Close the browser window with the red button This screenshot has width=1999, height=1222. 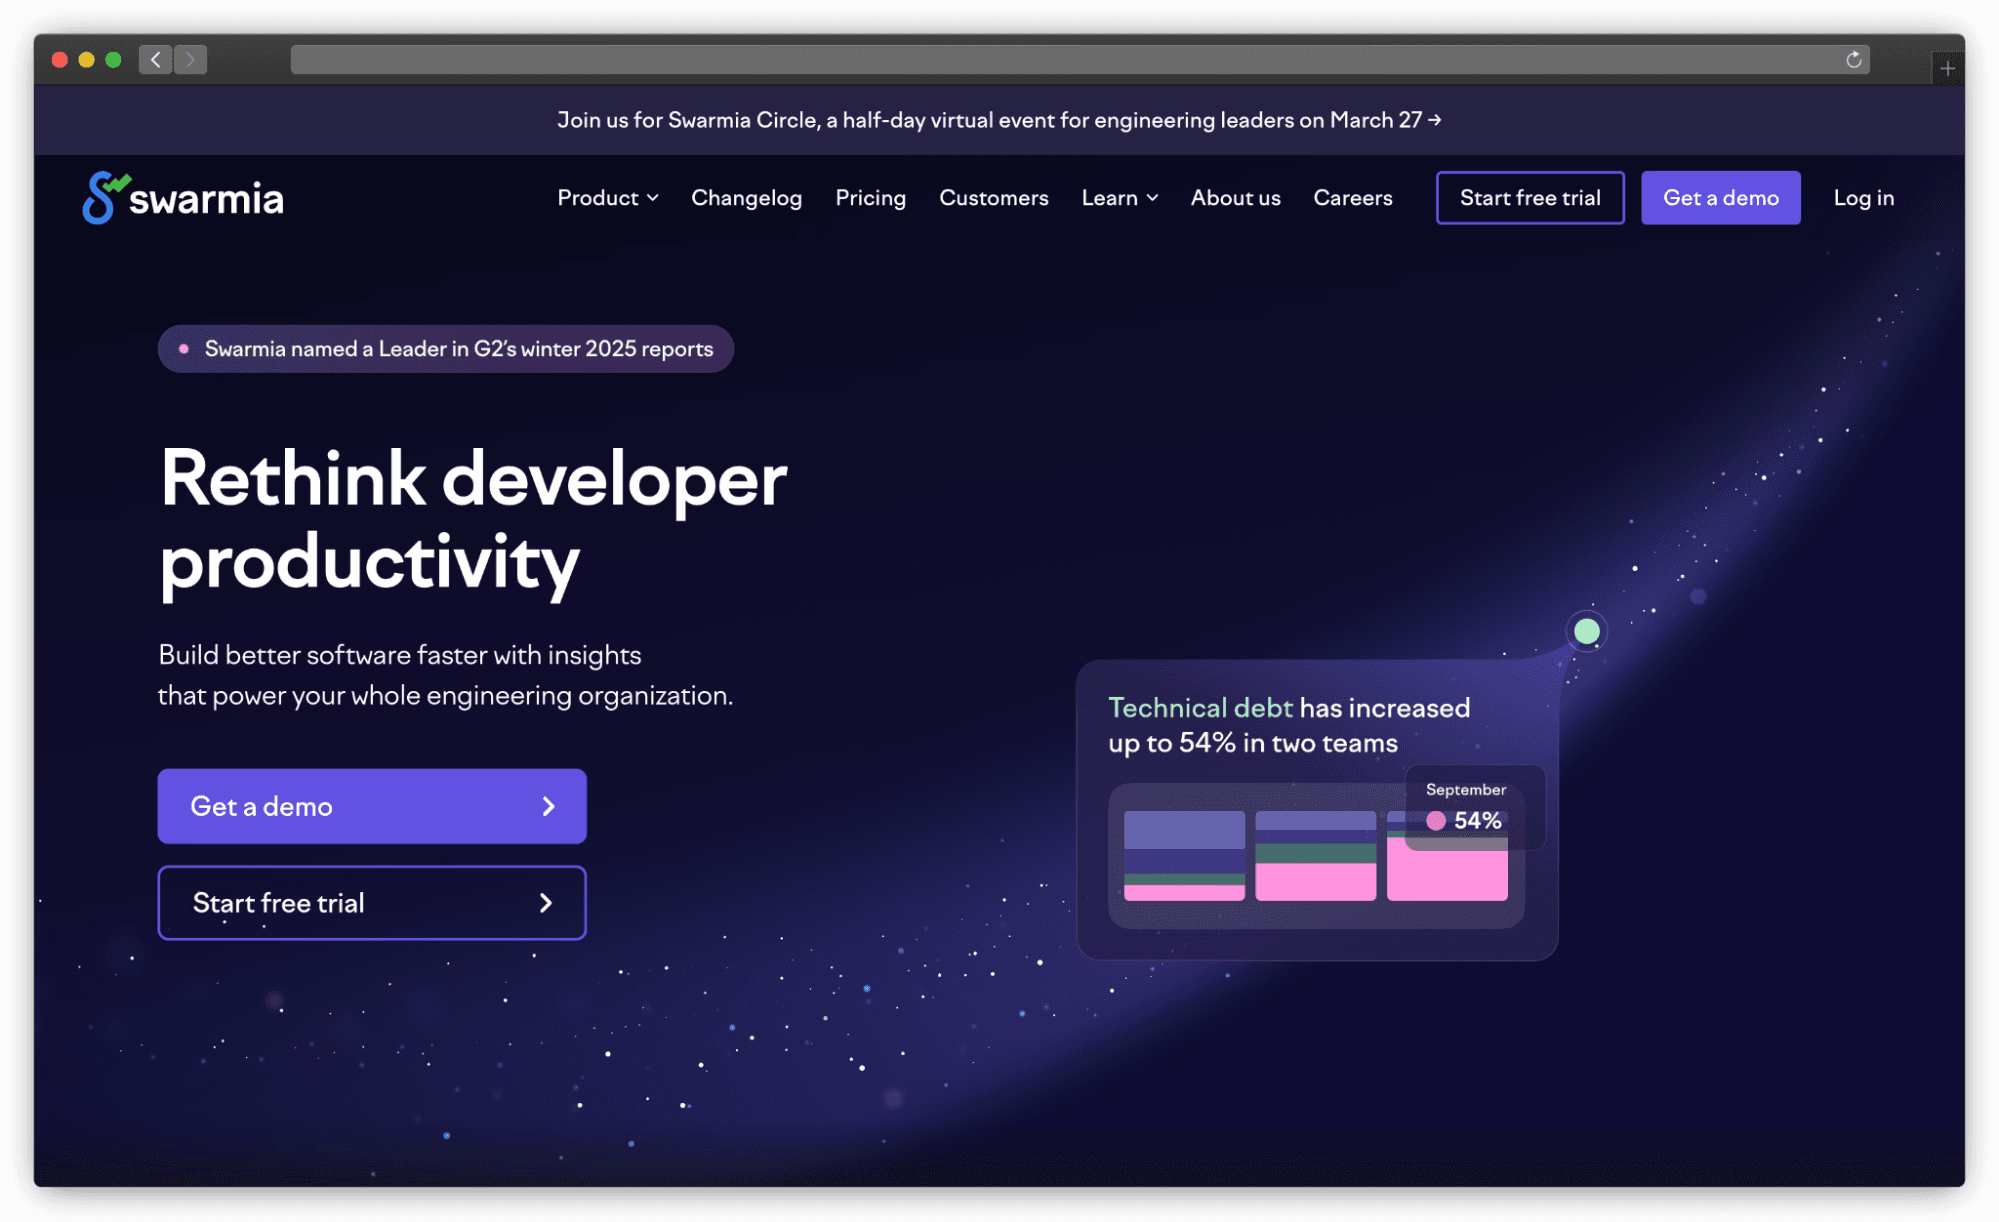[60, 60]
